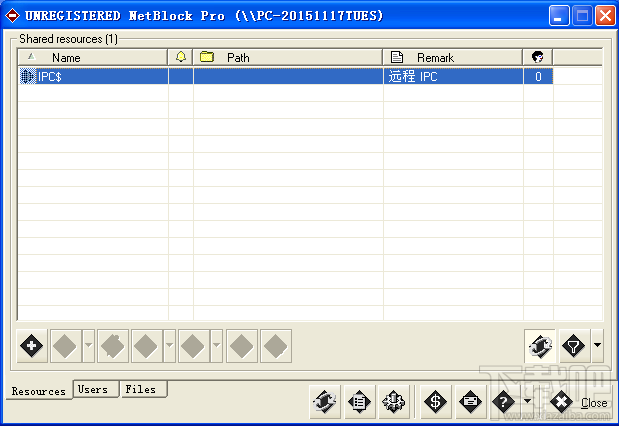619x426 pixels.
Task: Click the funnel filter icon
Action: (573, 346)
